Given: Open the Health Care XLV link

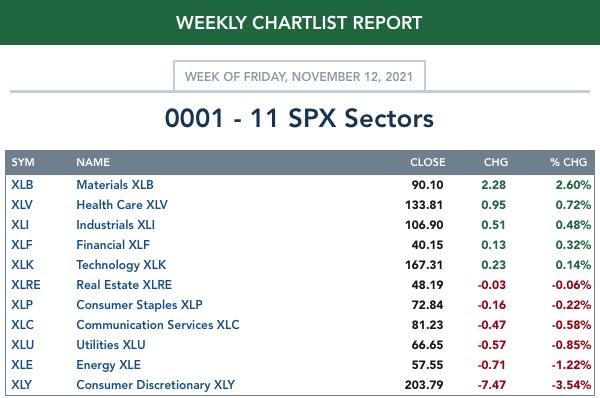Looking at the screenshot, I should click(x=122, y=205).
